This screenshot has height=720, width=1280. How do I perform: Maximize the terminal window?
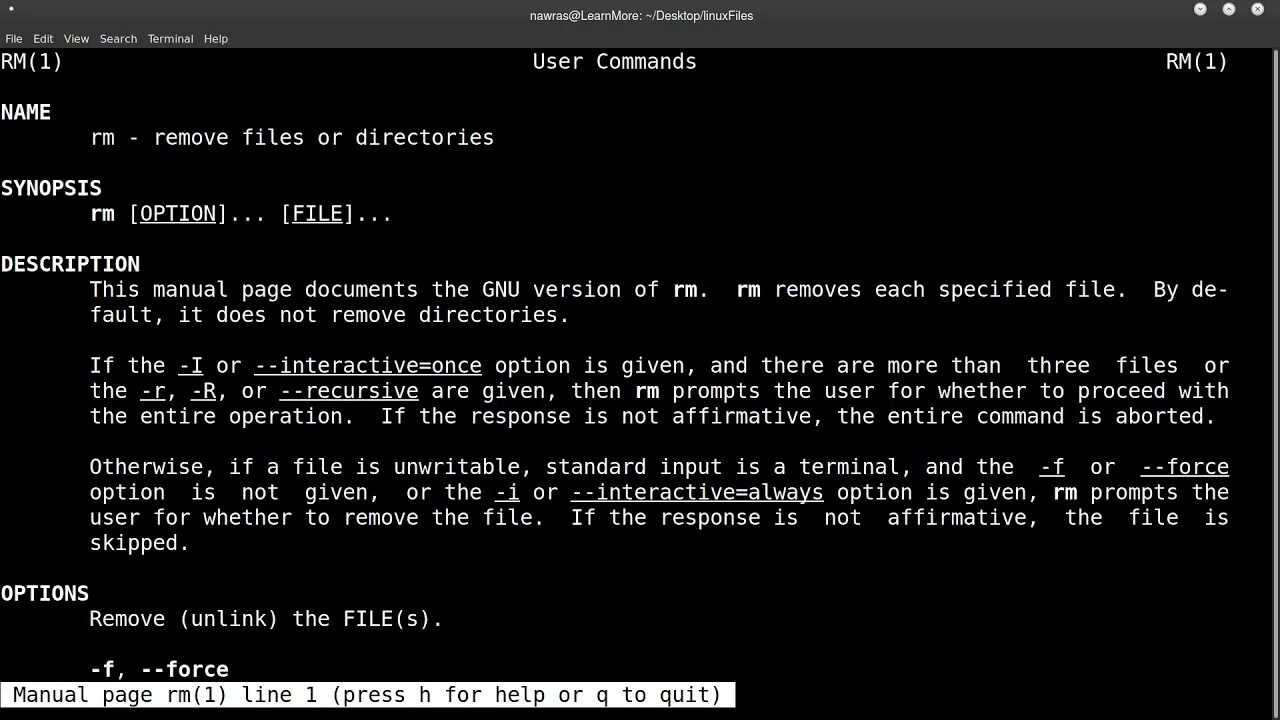[1229, 9]
